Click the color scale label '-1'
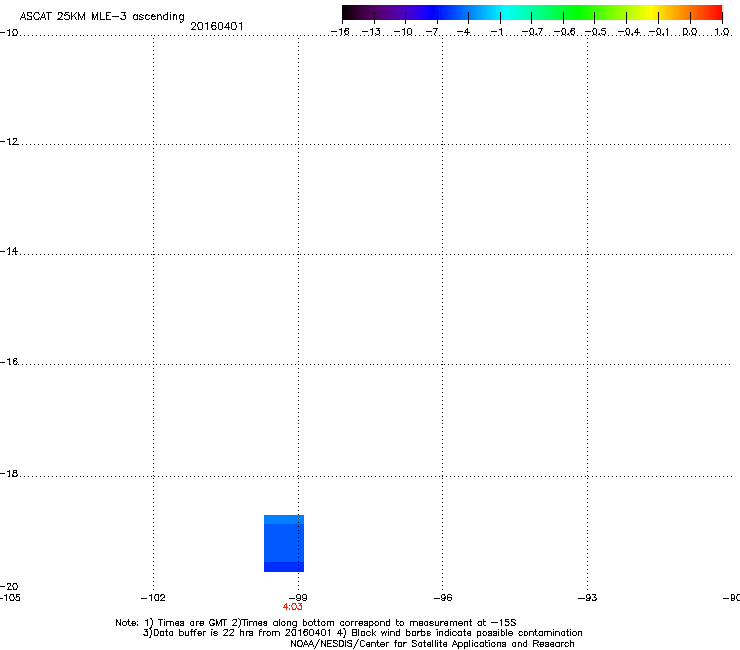This screenshot has height=650, width=740. pos(496,32)
